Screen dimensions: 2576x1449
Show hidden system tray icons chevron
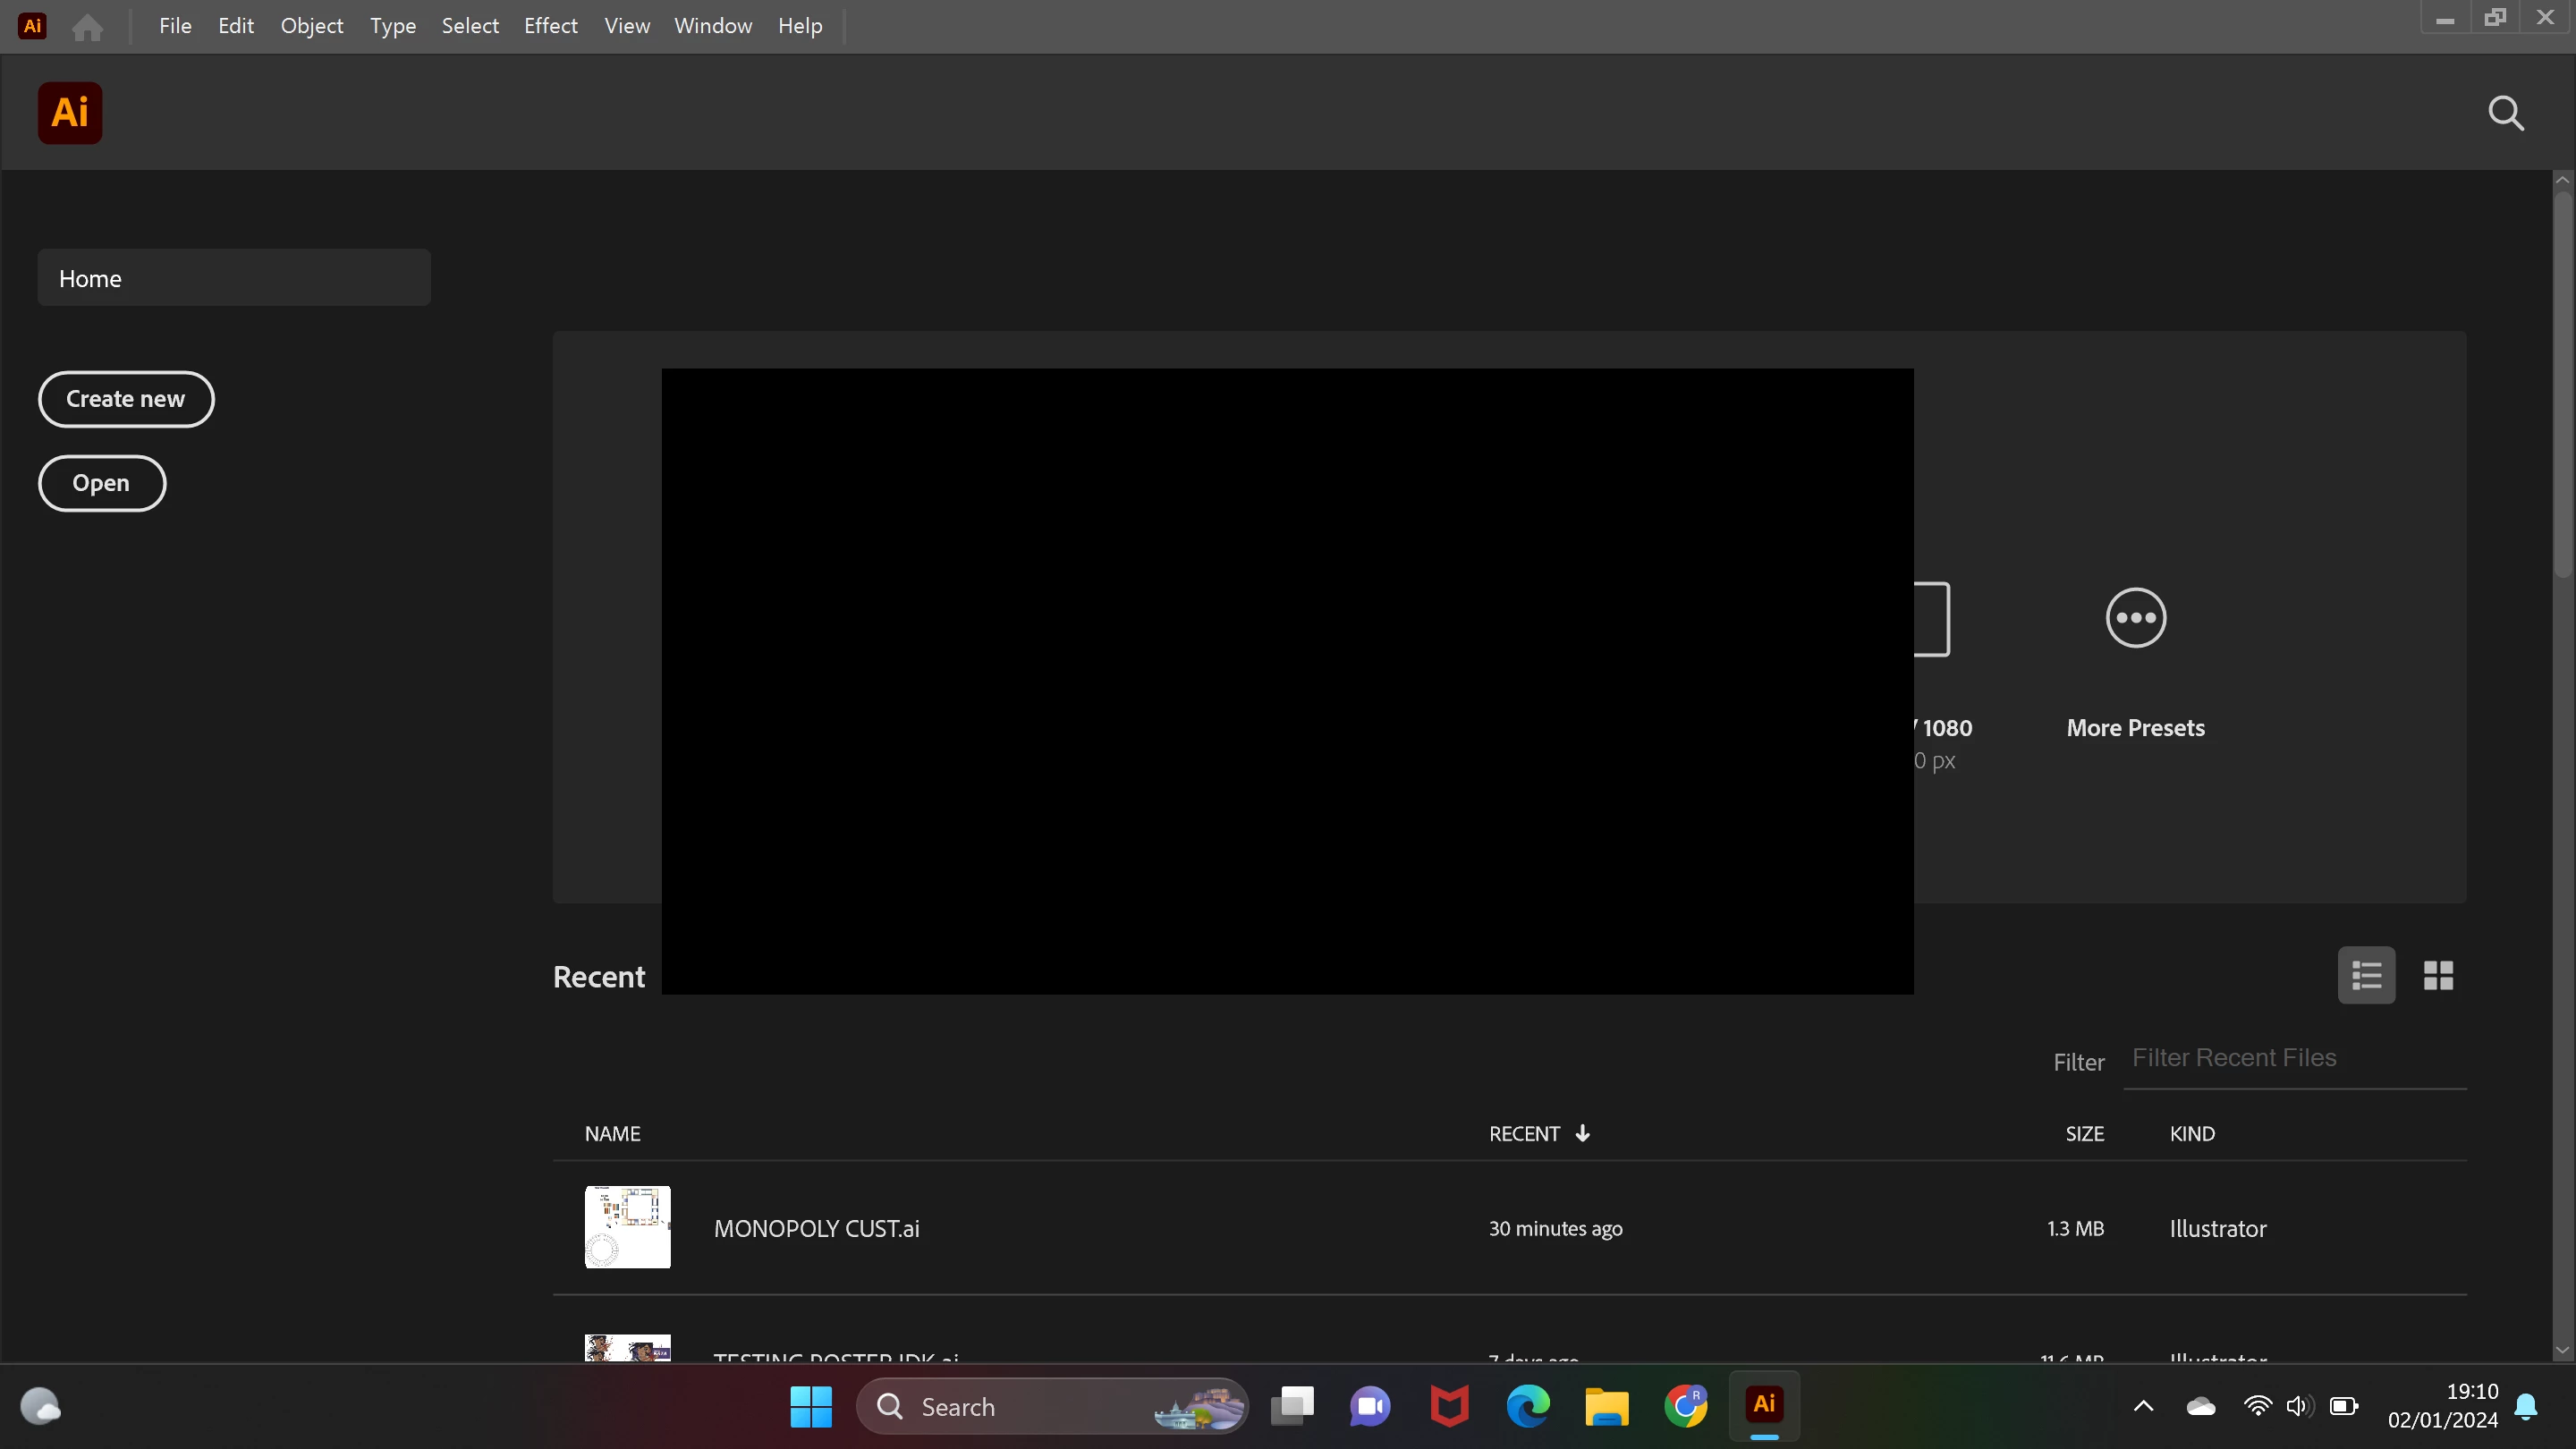(2142, 1406)
